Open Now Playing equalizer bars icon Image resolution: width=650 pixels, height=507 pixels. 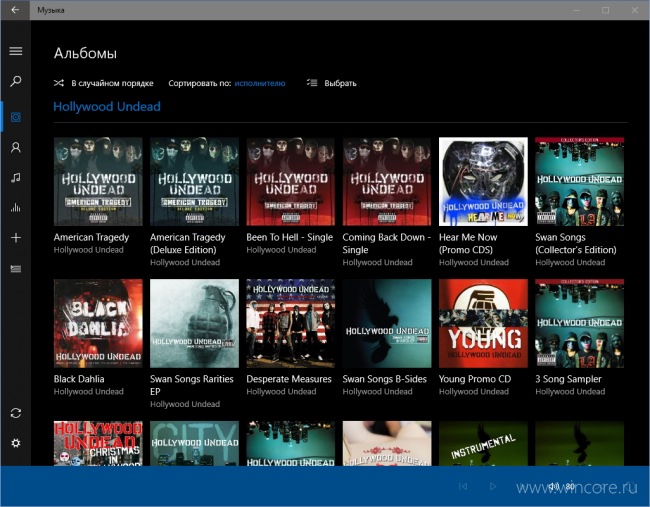pyautogui.click(x=16, y=207)
